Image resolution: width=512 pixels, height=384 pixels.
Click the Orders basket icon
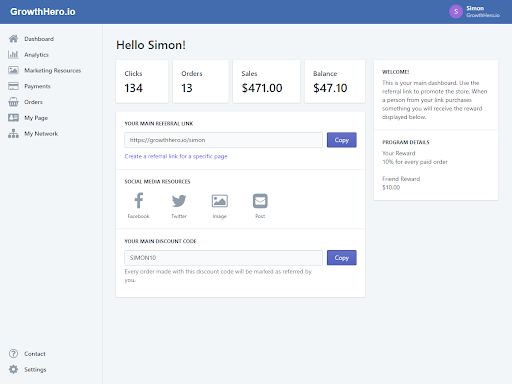tap(13, 102)
